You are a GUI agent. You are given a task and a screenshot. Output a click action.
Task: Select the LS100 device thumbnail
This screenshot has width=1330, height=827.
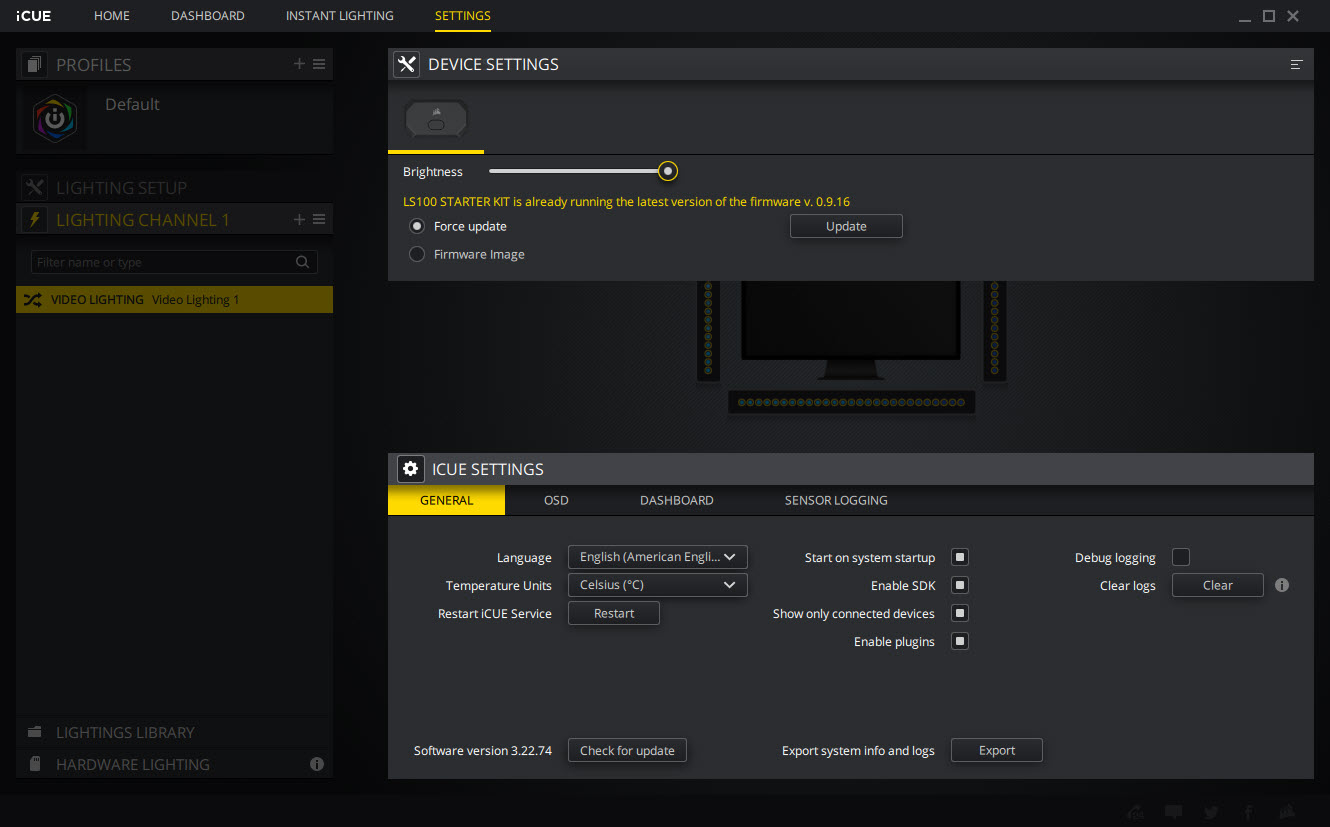coord(436,120)
